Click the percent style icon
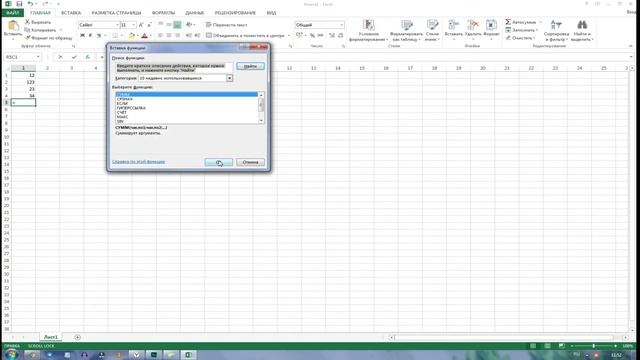Image resolution: width=640 pixels, height=360 pixels. tap(312, 36)
